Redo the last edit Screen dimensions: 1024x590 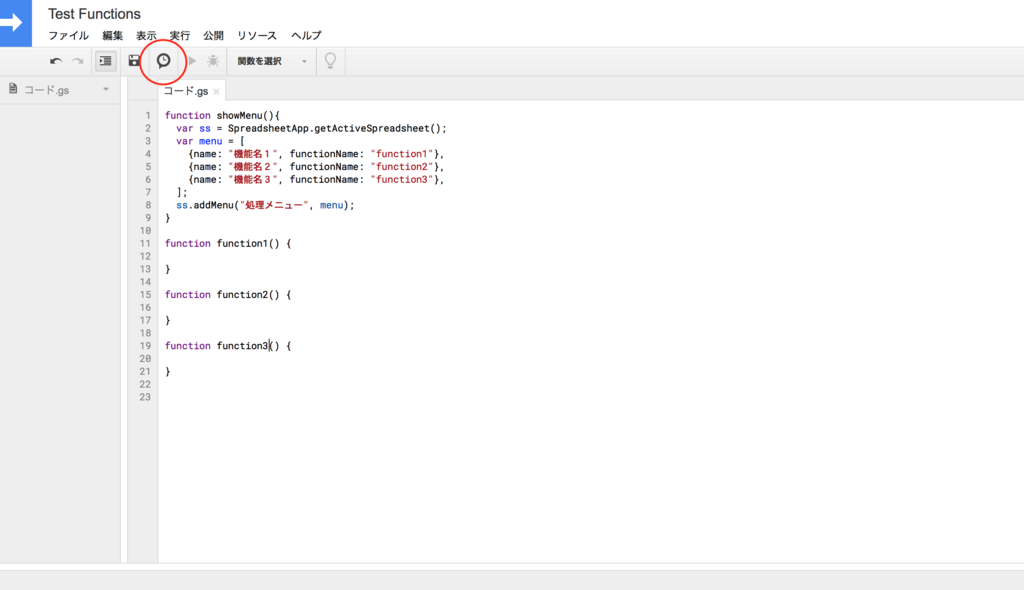coord(78,61)
